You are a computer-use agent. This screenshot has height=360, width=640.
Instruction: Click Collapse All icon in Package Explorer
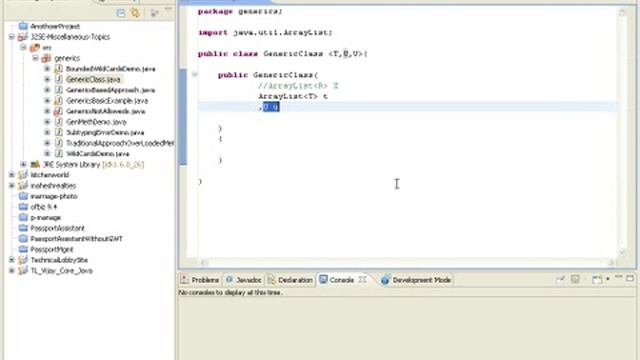pyautogui.click(x=121, y=13)
